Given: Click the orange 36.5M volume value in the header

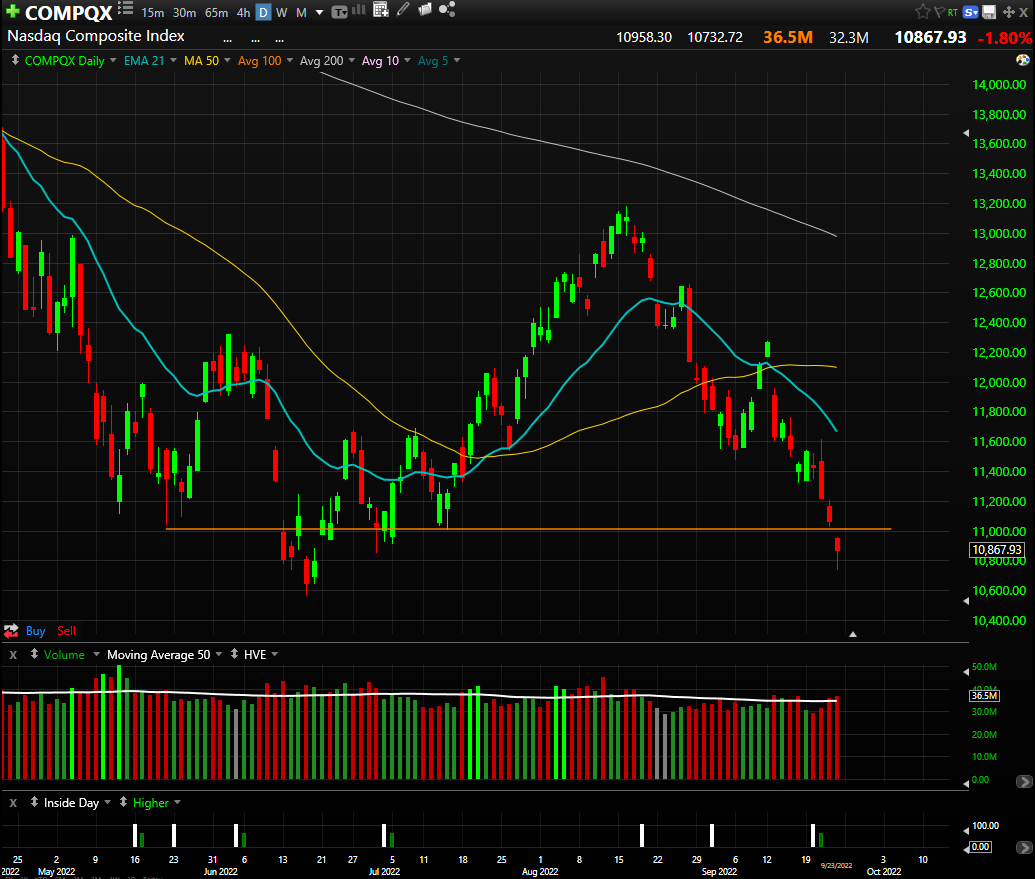Looking at the screenshot, I should (x=787, y=37).
